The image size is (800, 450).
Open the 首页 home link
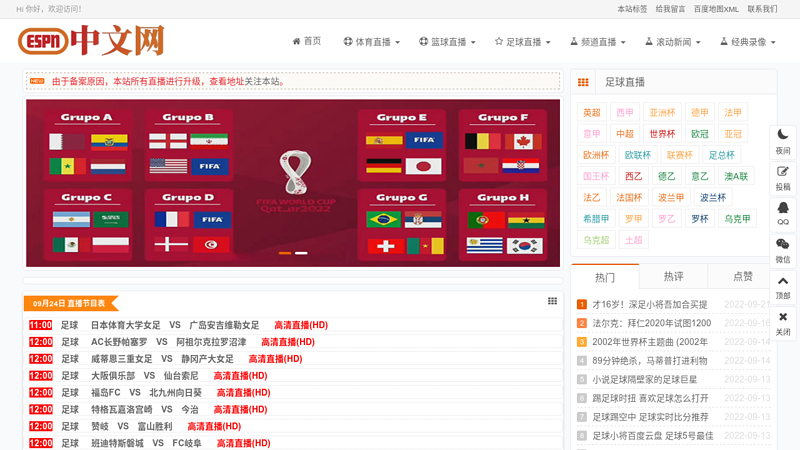pos(307,41)
